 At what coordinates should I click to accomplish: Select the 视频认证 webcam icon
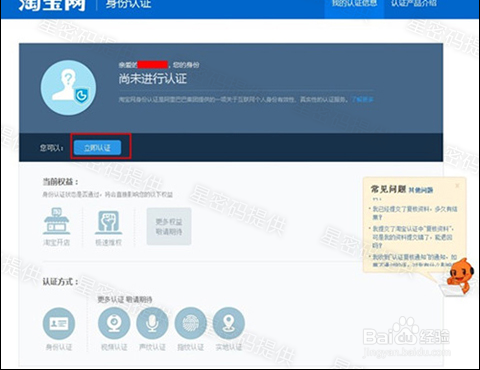[114, 323]
